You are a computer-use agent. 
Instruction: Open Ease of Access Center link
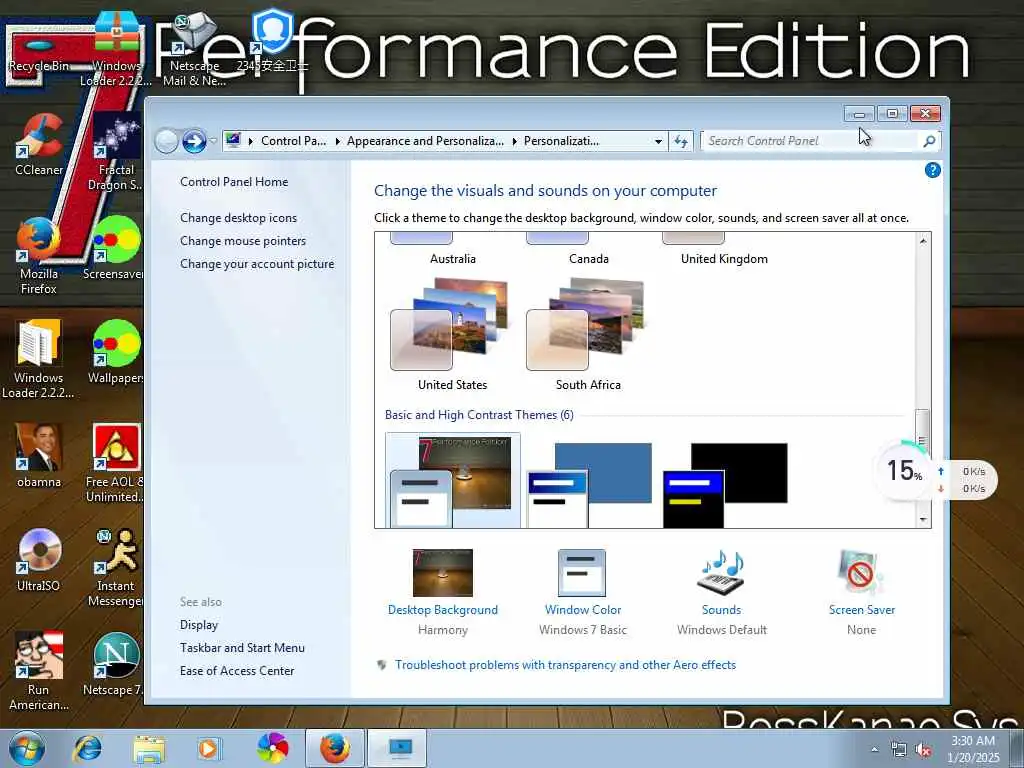point(237,671)
